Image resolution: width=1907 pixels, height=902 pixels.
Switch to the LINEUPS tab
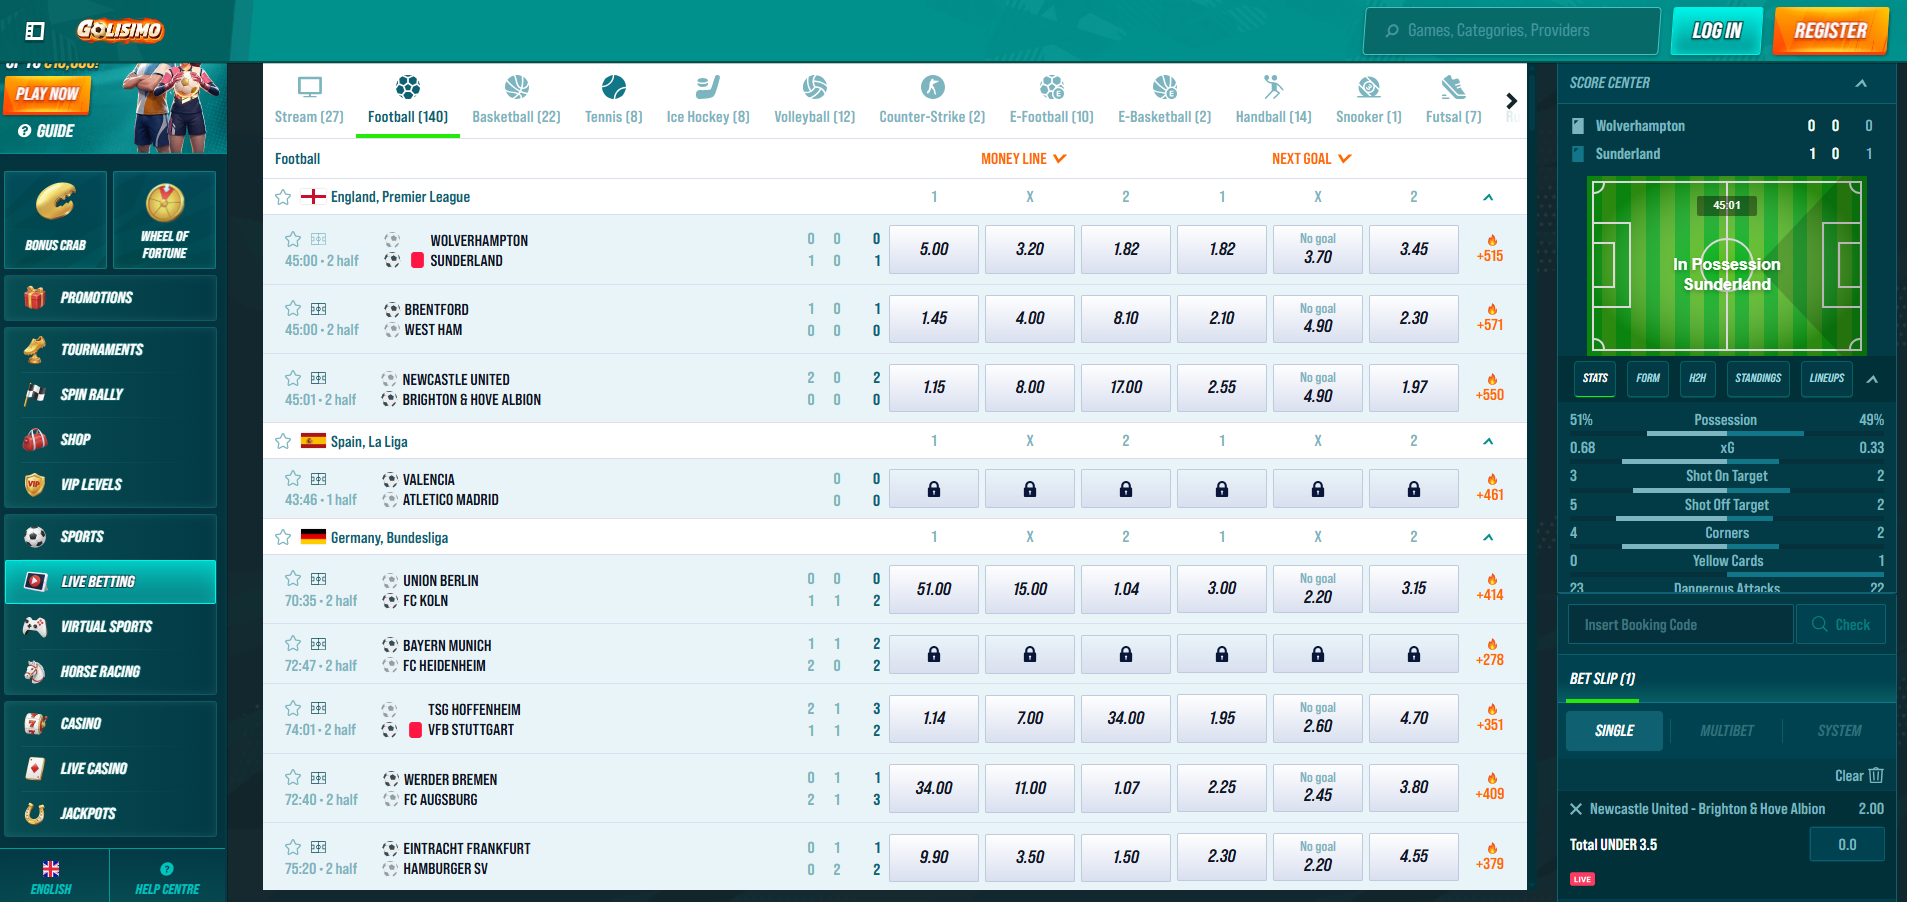[x=1826, y=378]
